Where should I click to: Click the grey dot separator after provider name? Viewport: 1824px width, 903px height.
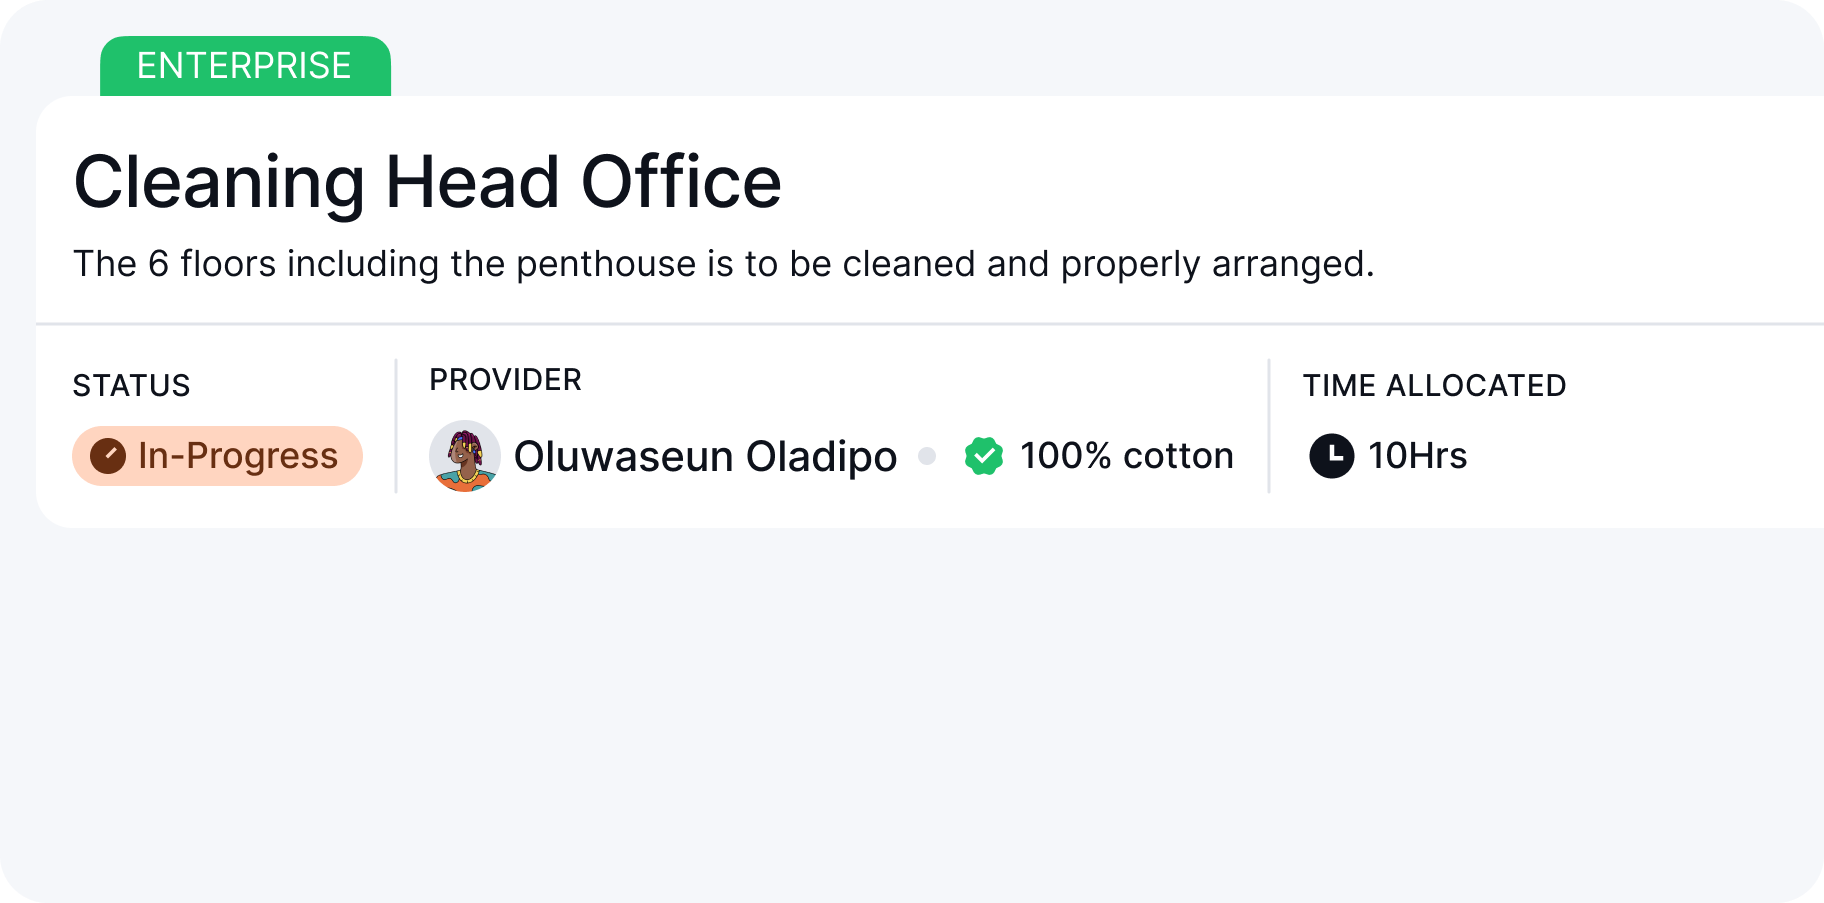pyautogui.click(x=927, y=456)
